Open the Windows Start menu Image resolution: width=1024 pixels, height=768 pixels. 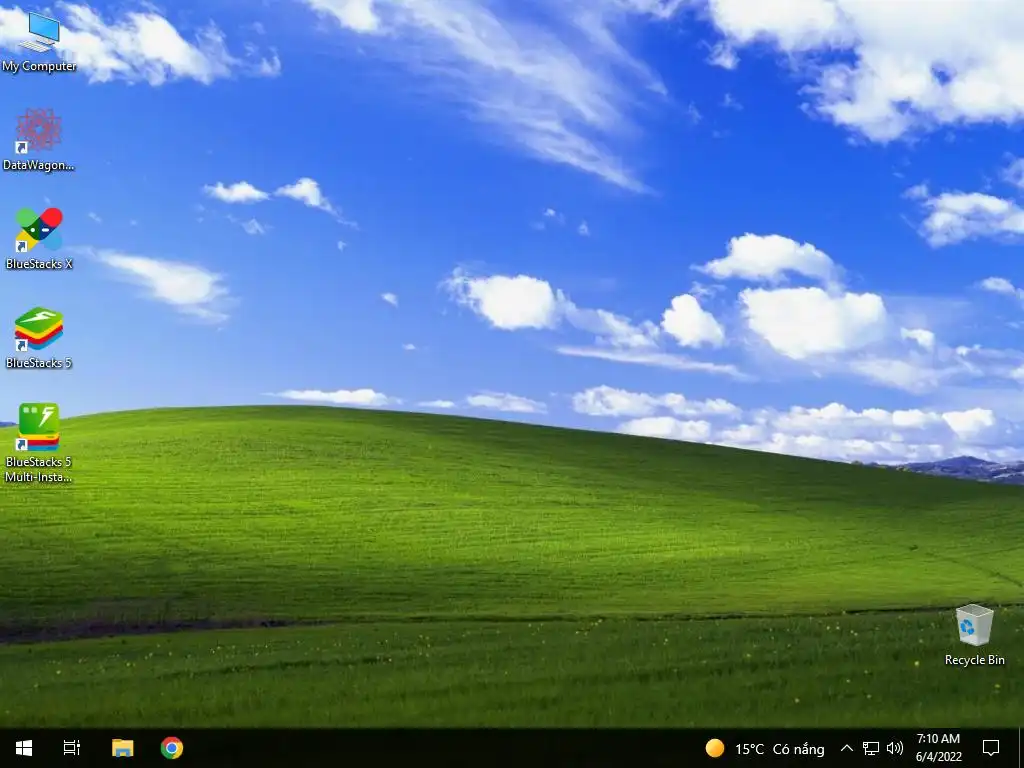tap(24, 748)
